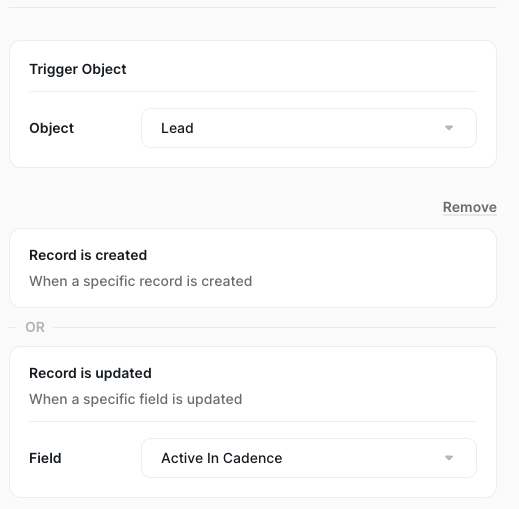519x509 pixels.
Task: Select the Record is updated trigger card
Action: 253,422
